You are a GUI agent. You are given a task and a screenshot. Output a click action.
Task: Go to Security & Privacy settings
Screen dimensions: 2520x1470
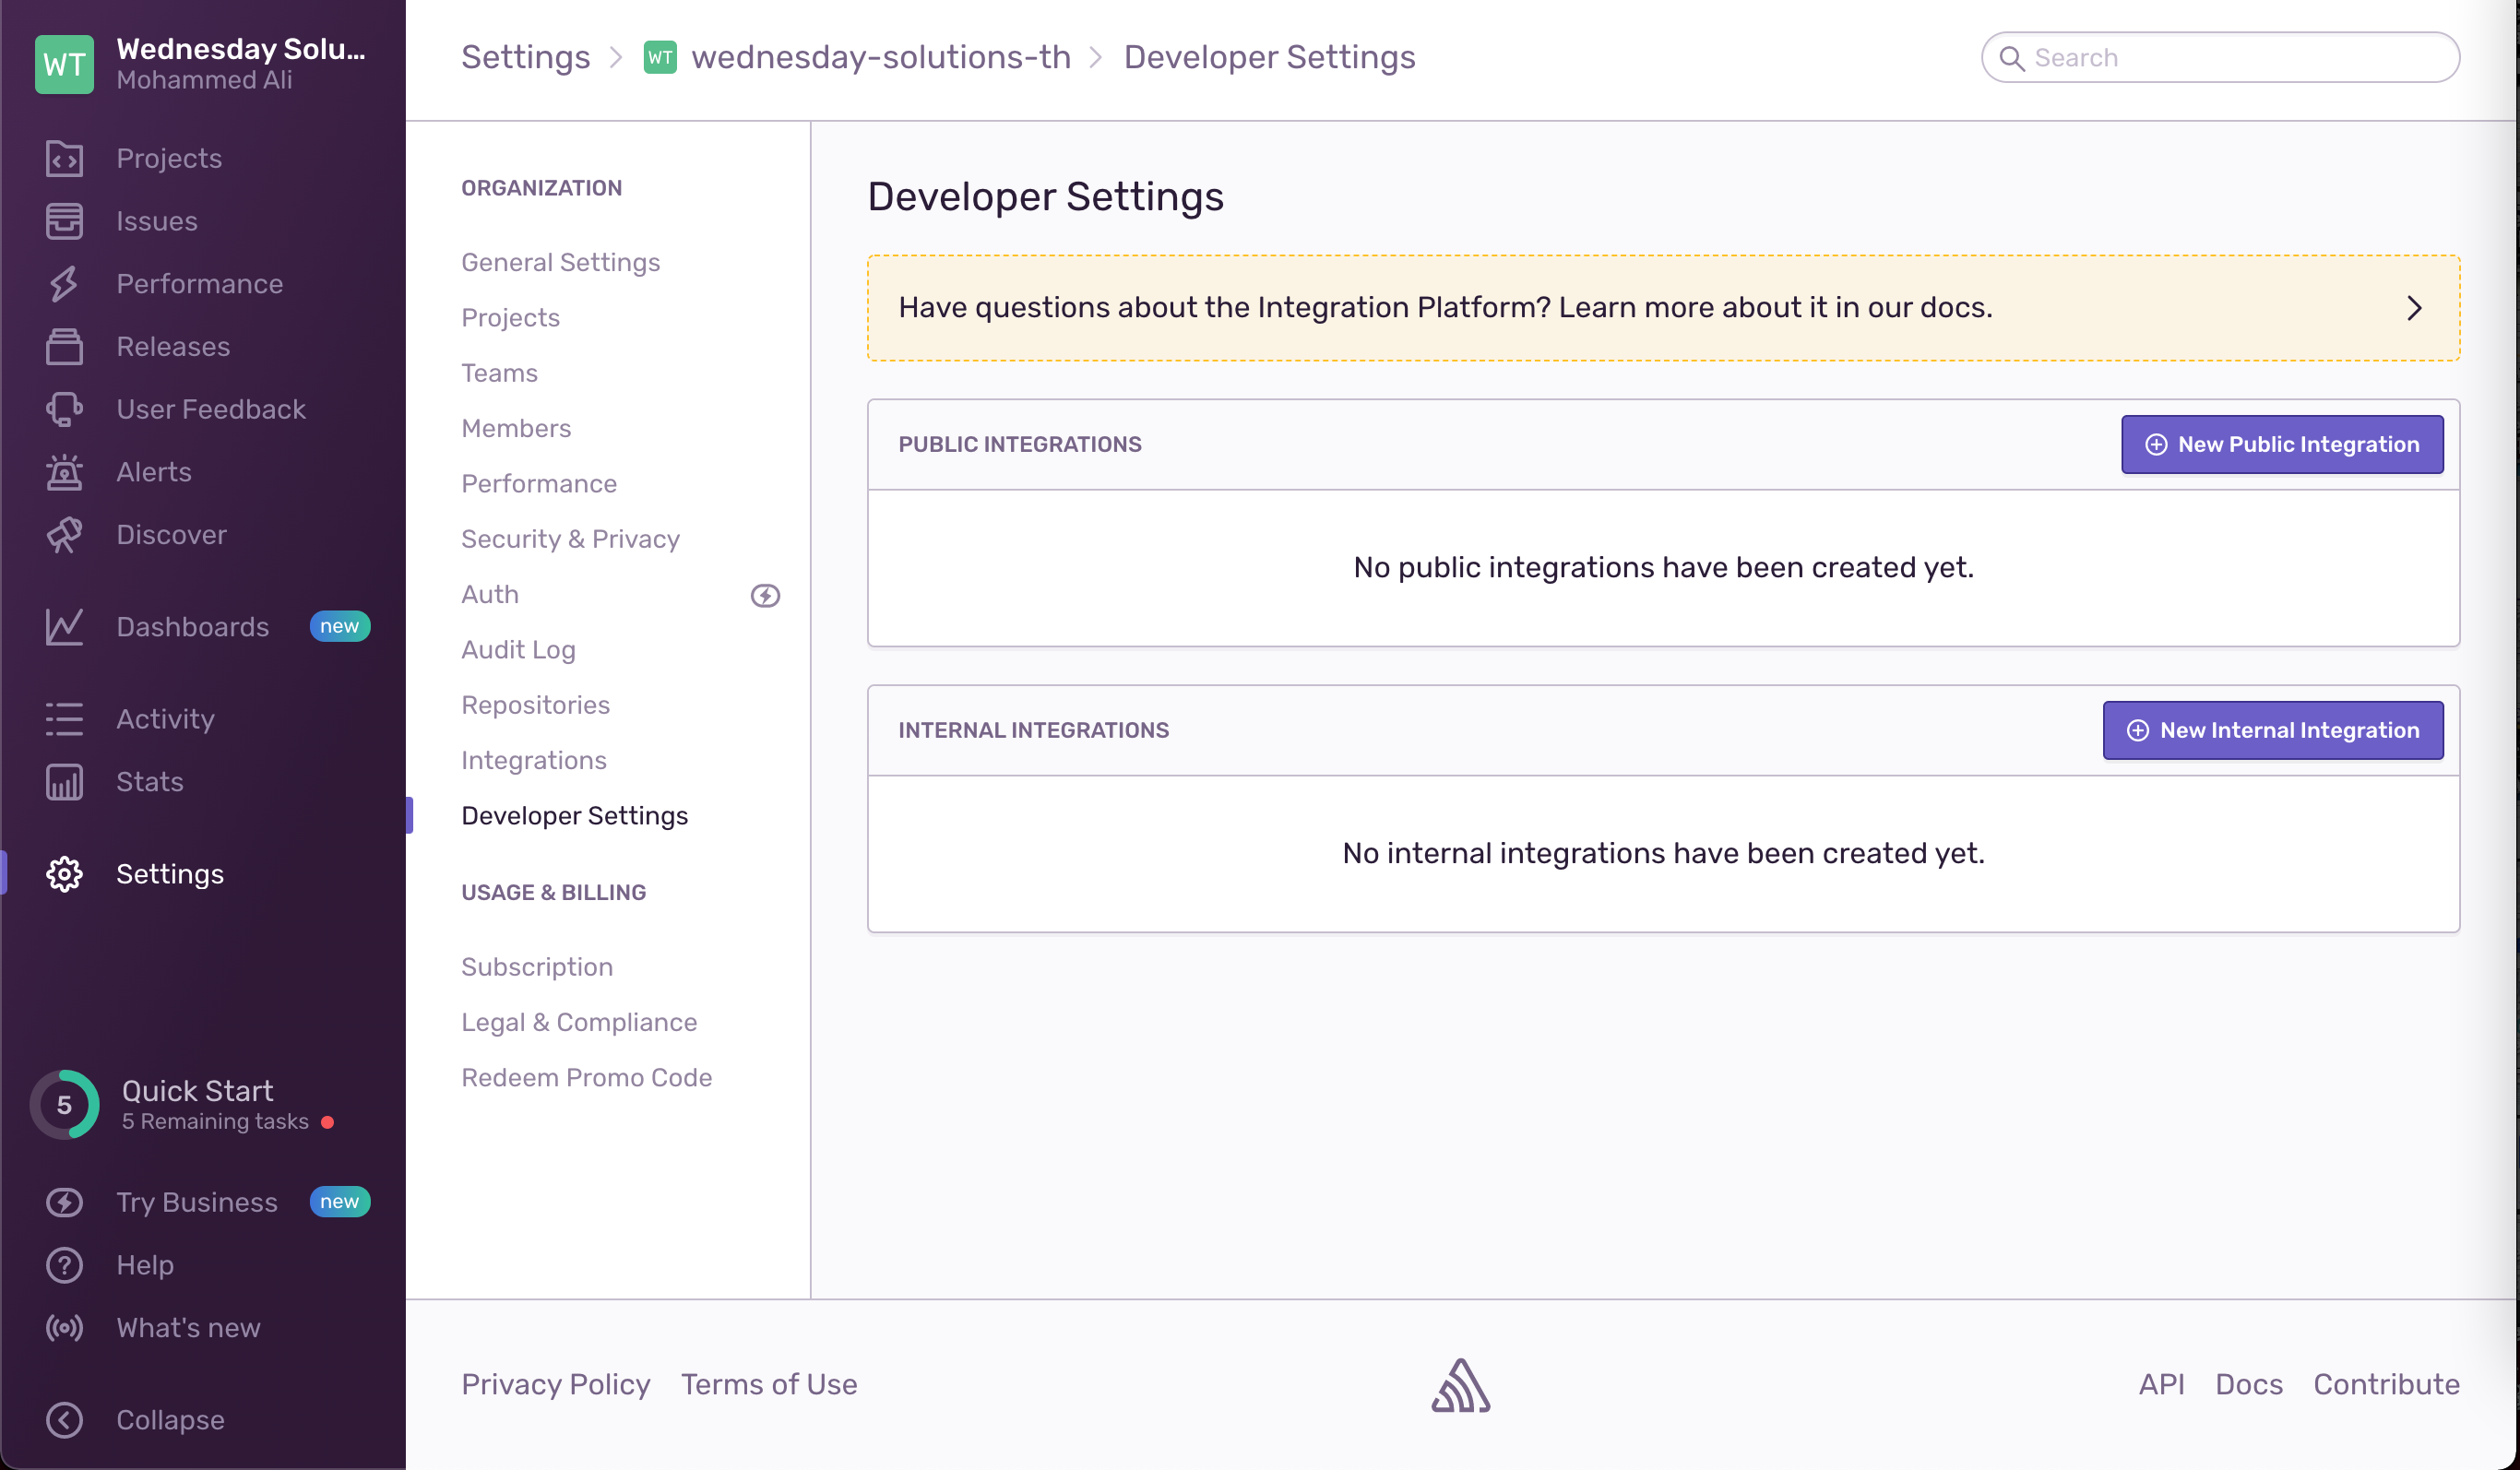pyautogui.click(x=570, y=539)
